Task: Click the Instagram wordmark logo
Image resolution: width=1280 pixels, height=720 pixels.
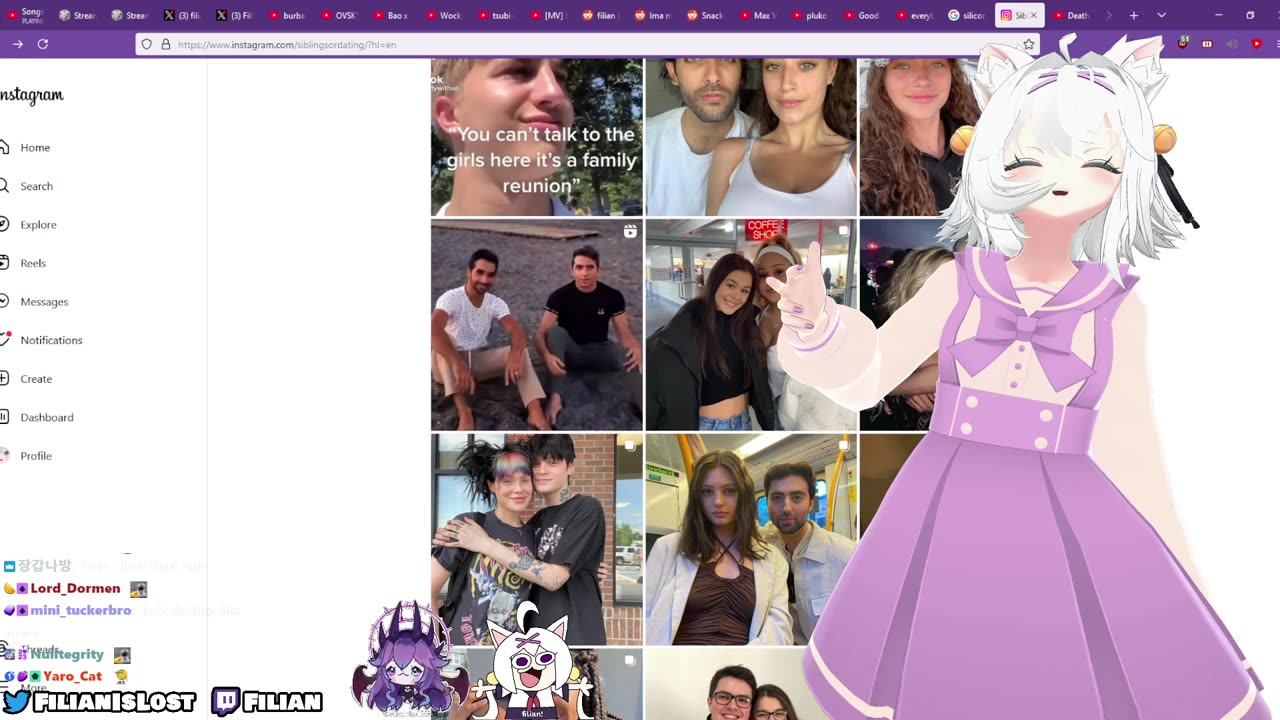Action: point(32,96)
